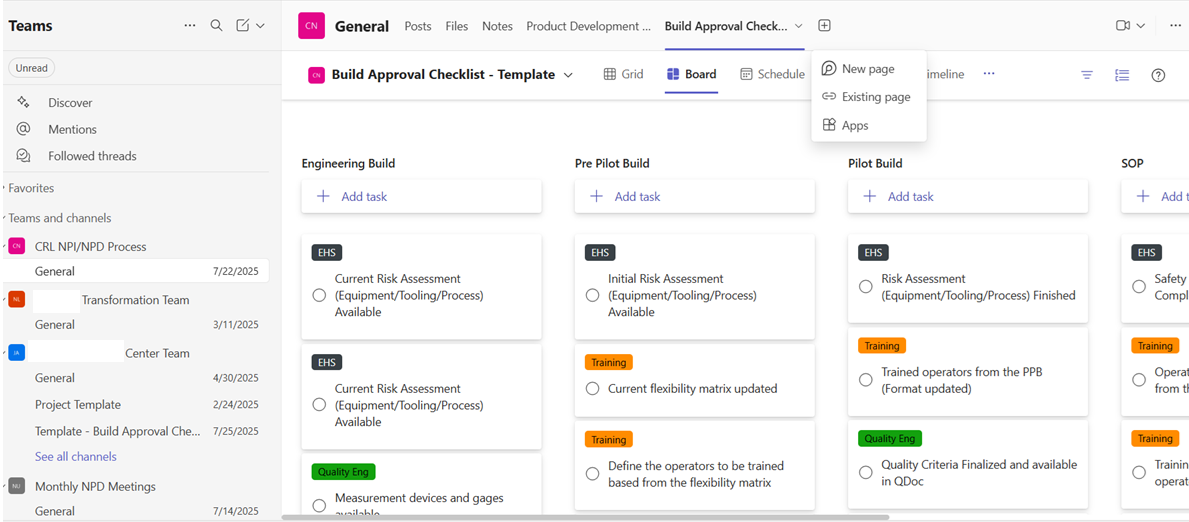Click the add tab plus icon

(x=824, y=26)
